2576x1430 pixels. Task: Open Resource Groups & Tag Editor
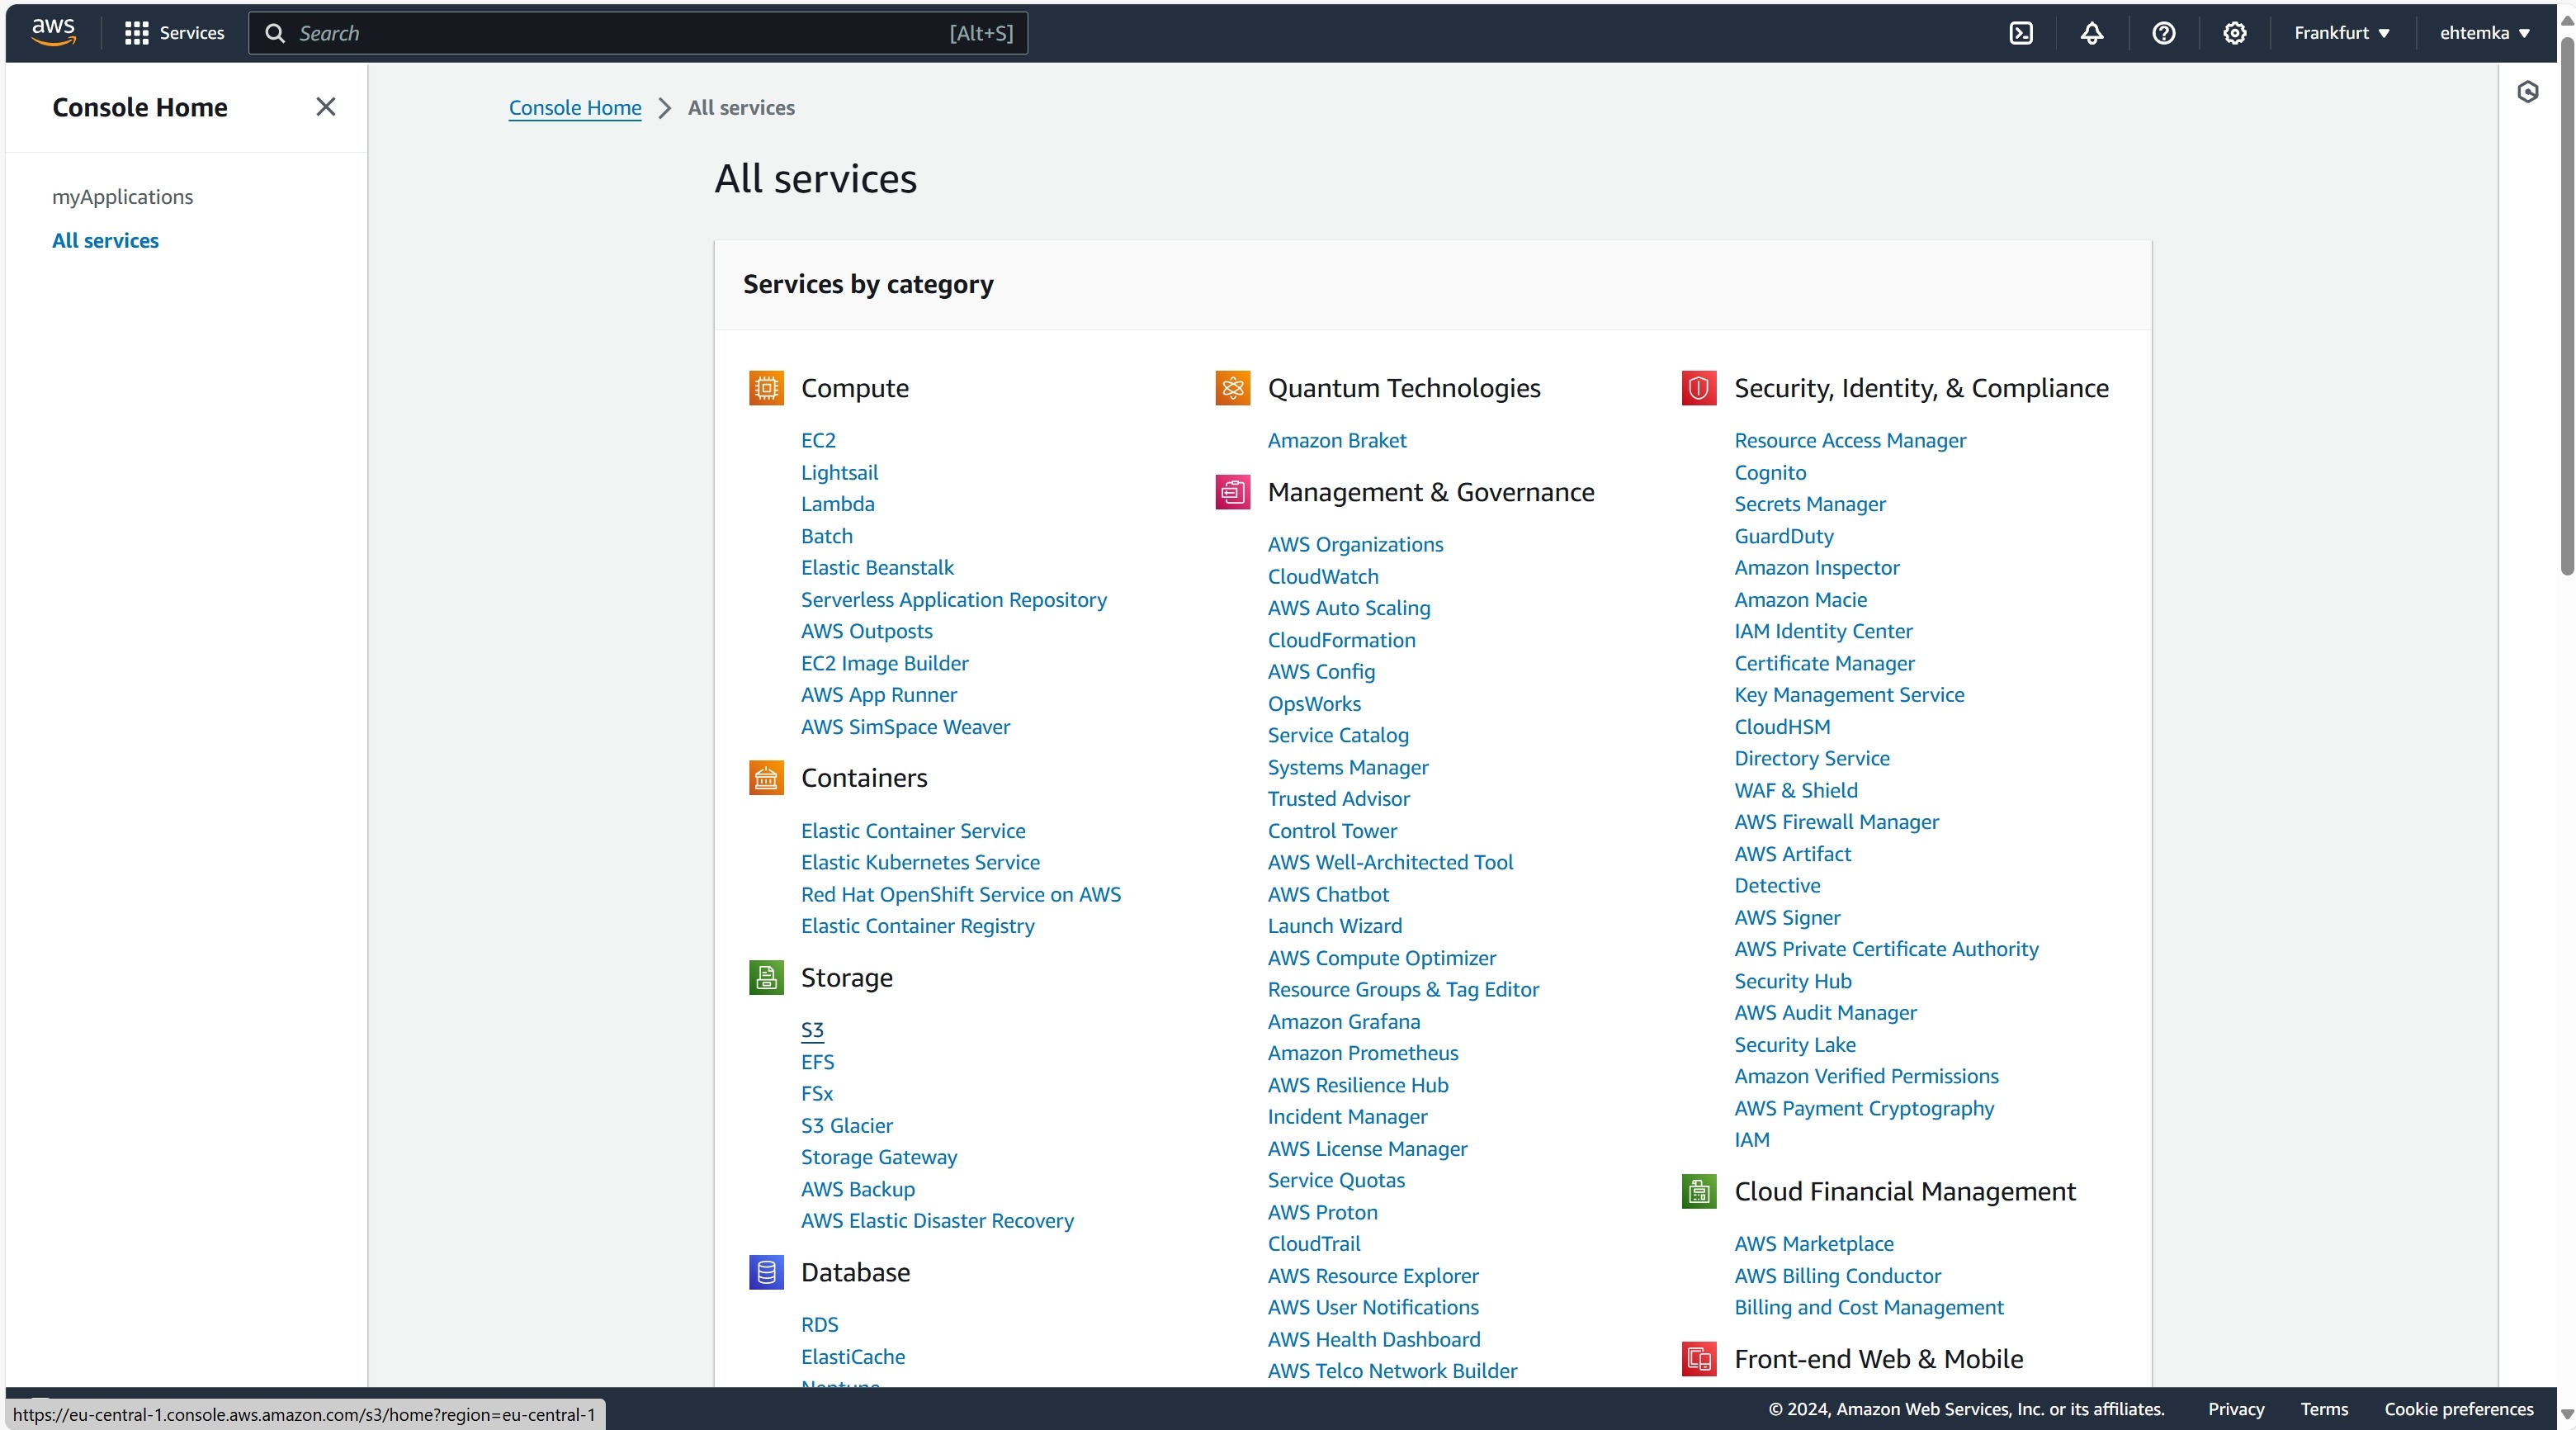click(1403, 989)
